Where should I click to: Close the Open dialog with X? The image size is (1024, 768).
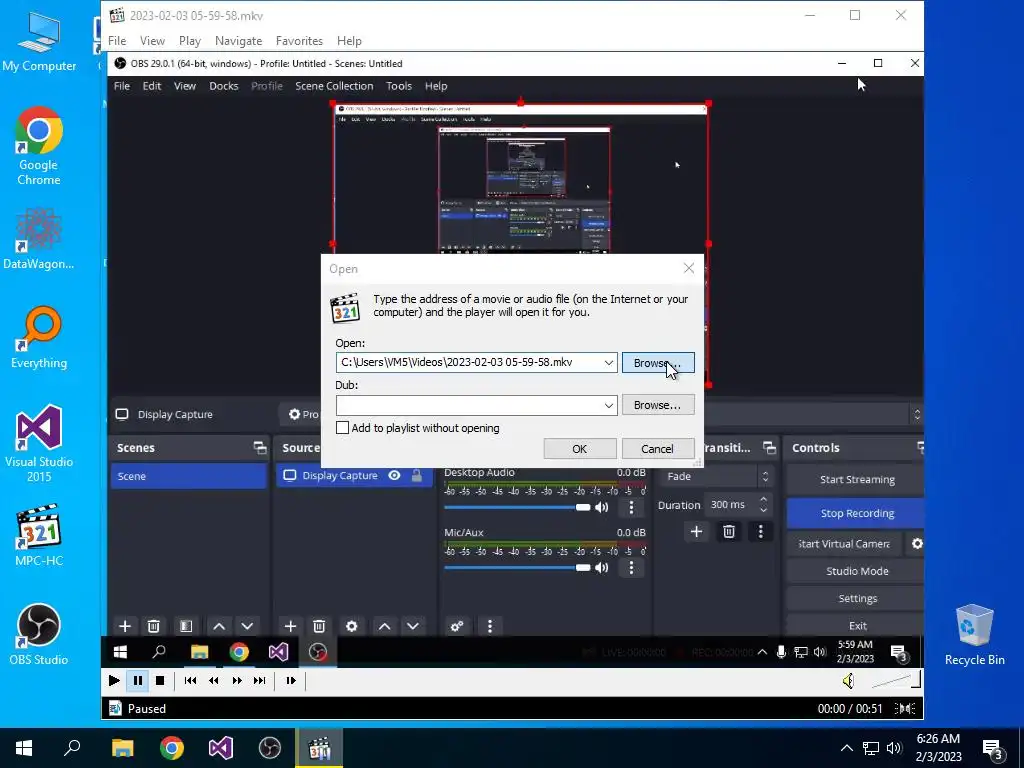coord(688,268)
